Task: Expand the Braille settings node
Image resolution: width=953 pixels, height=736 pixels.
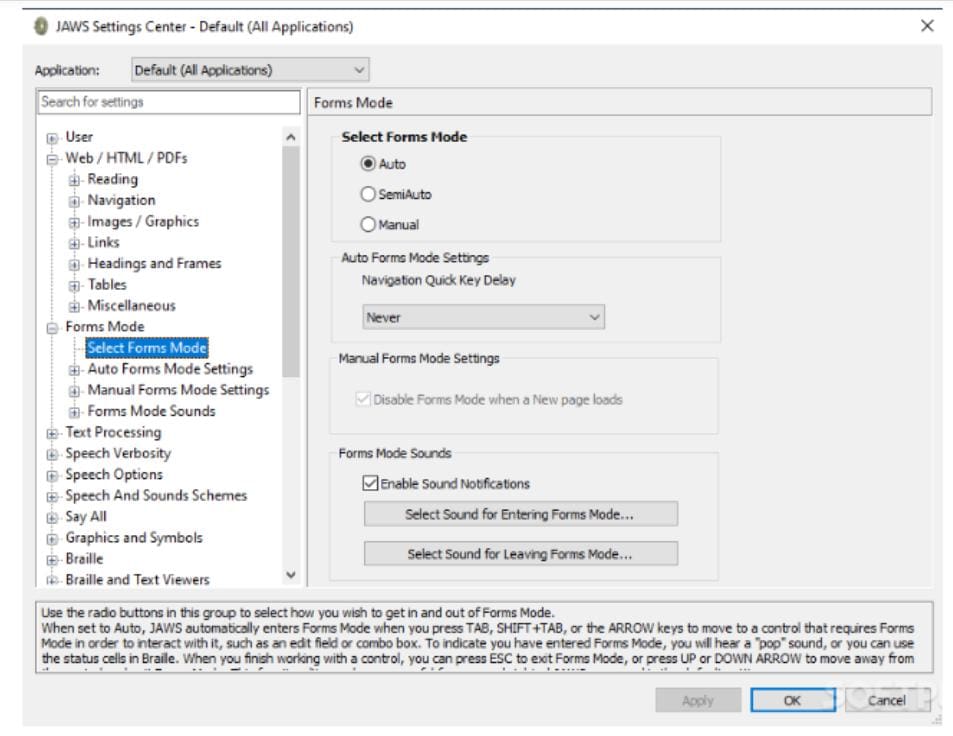Action: point(52,559)
